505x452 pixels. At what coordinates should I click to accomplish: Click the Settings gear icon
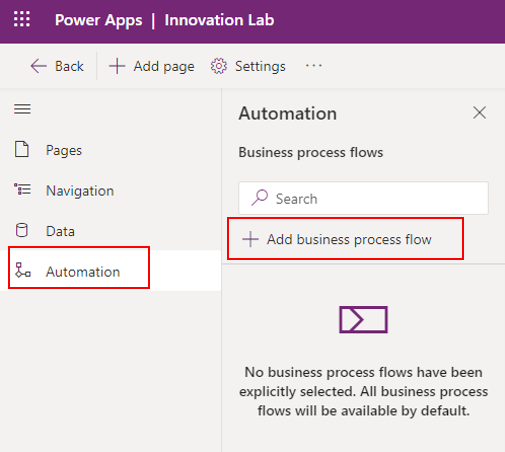pos(219,66)
